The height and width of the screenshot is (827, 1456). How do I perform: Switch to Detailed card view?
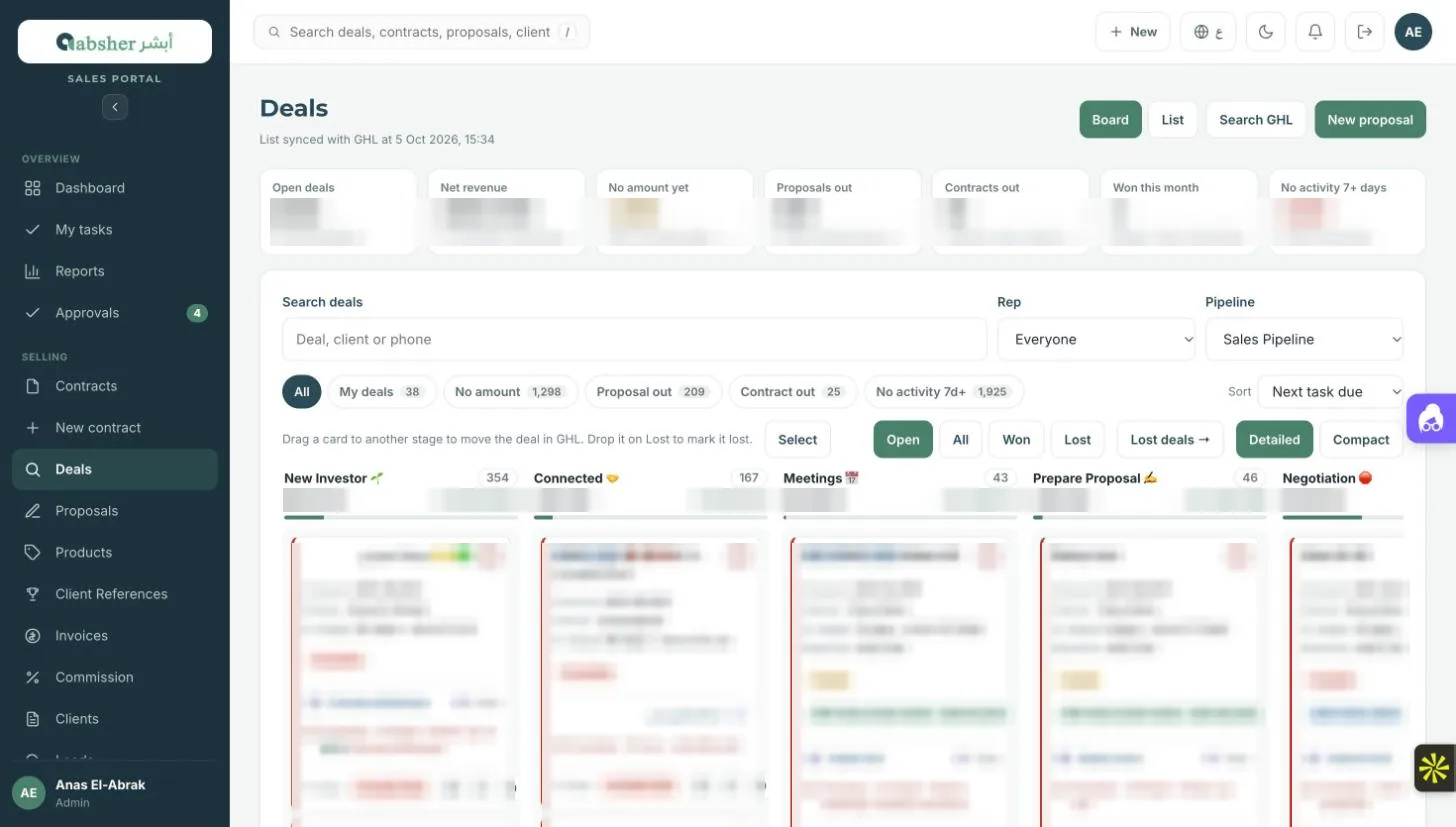pyautogui.click(x=1274, y=440)
